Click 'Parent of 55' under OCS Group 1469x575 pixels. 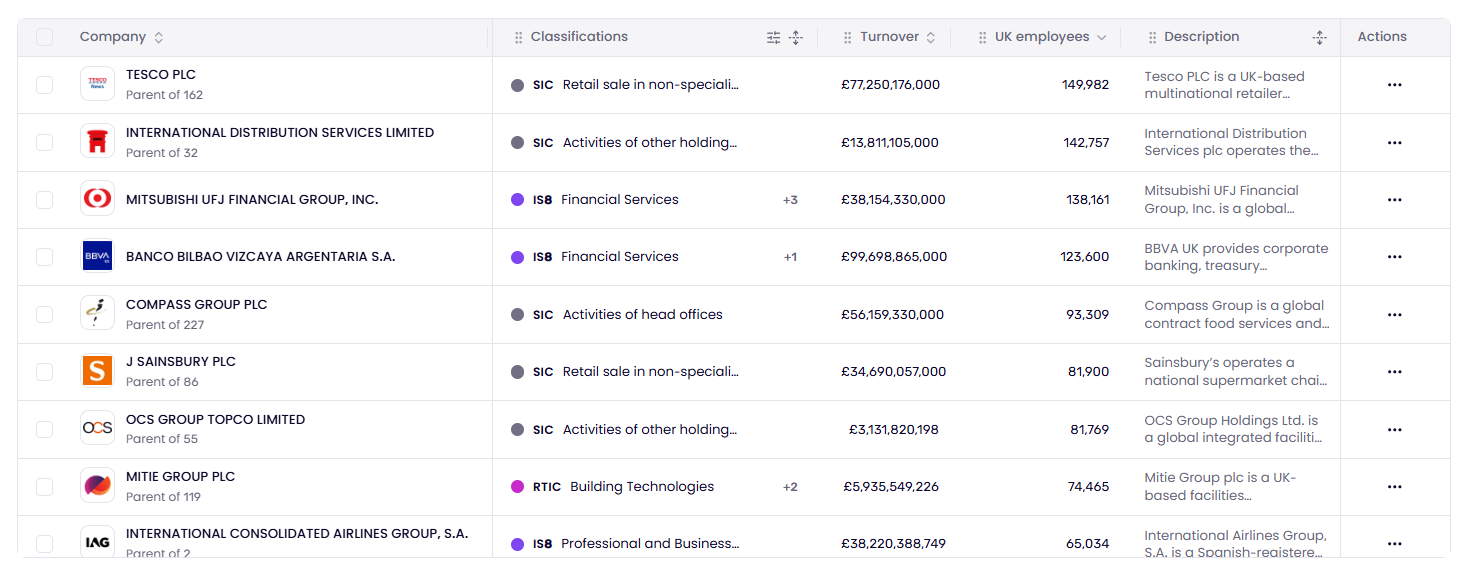point(162,439)
